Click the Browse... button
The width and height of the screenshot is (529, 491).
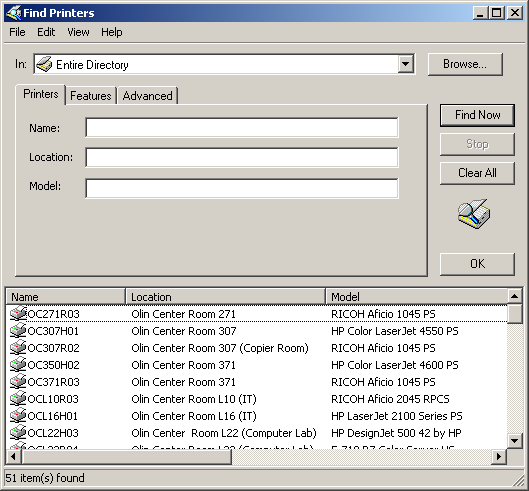(x=465, y=64)
